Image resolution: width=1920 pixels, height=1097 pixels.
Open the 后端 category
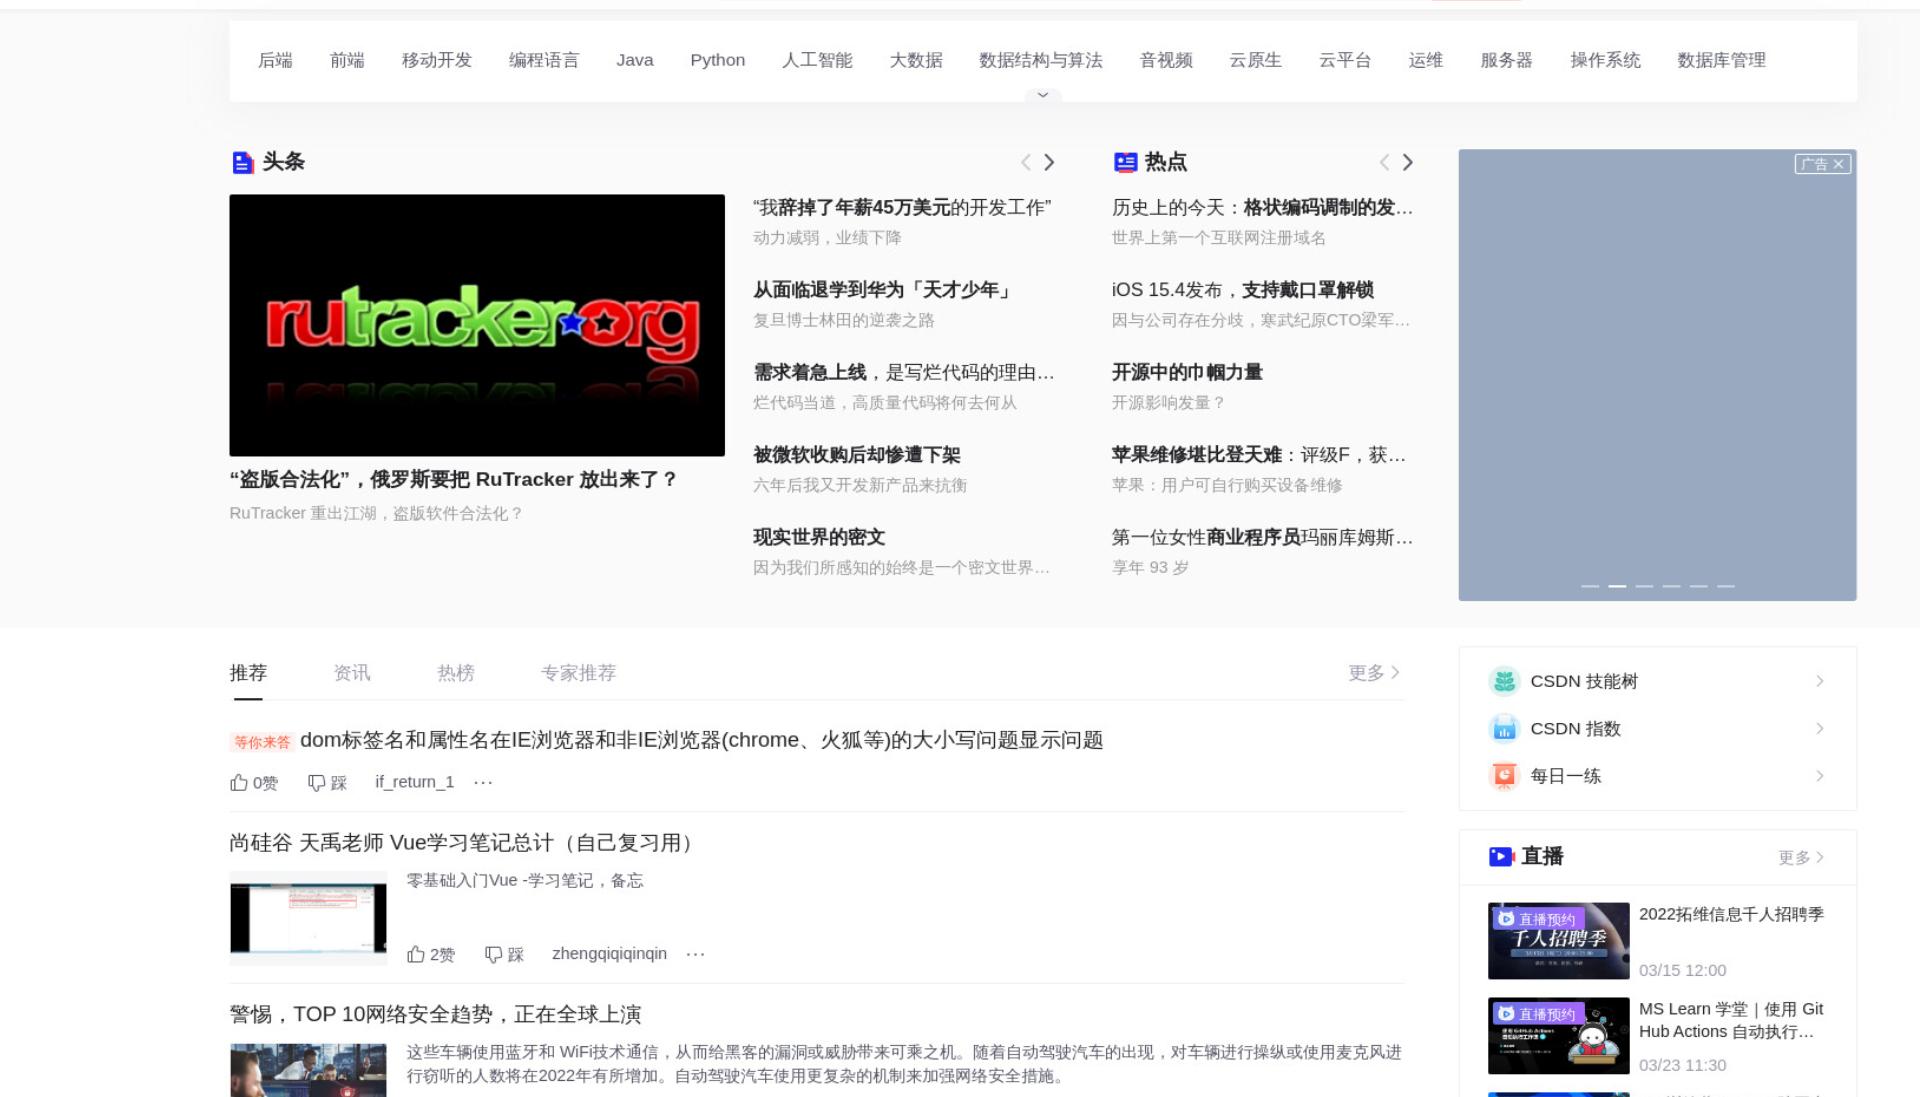coord(275,60)
